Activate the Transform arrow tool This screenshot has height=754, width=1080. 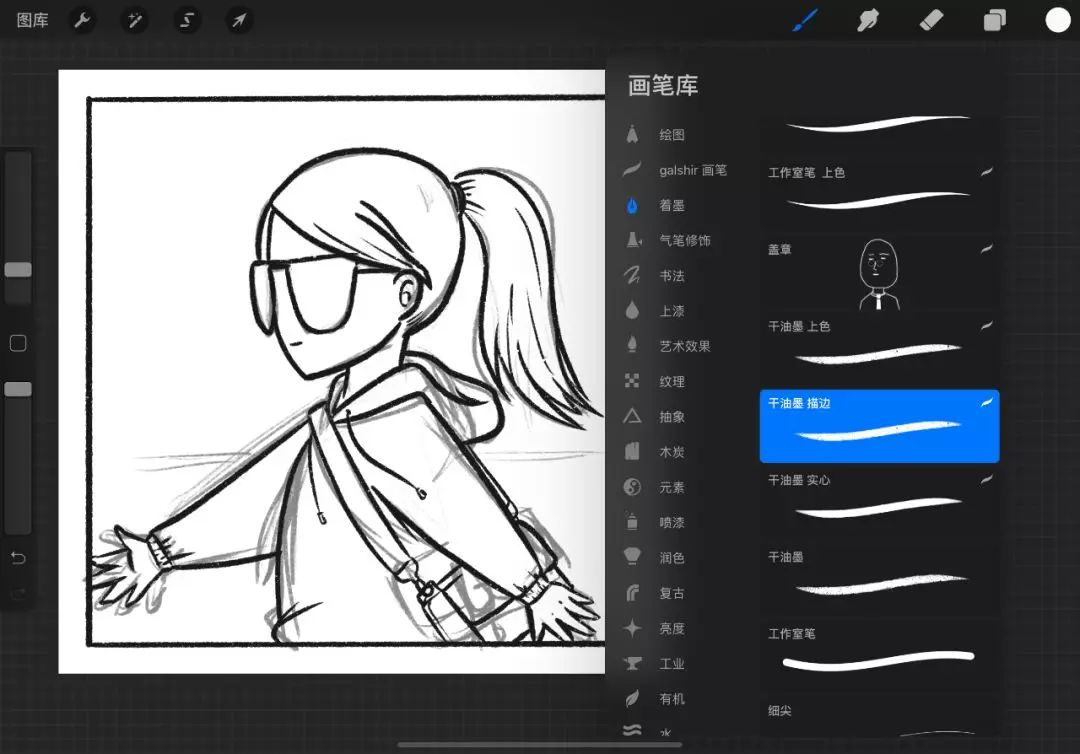point(238,20)
